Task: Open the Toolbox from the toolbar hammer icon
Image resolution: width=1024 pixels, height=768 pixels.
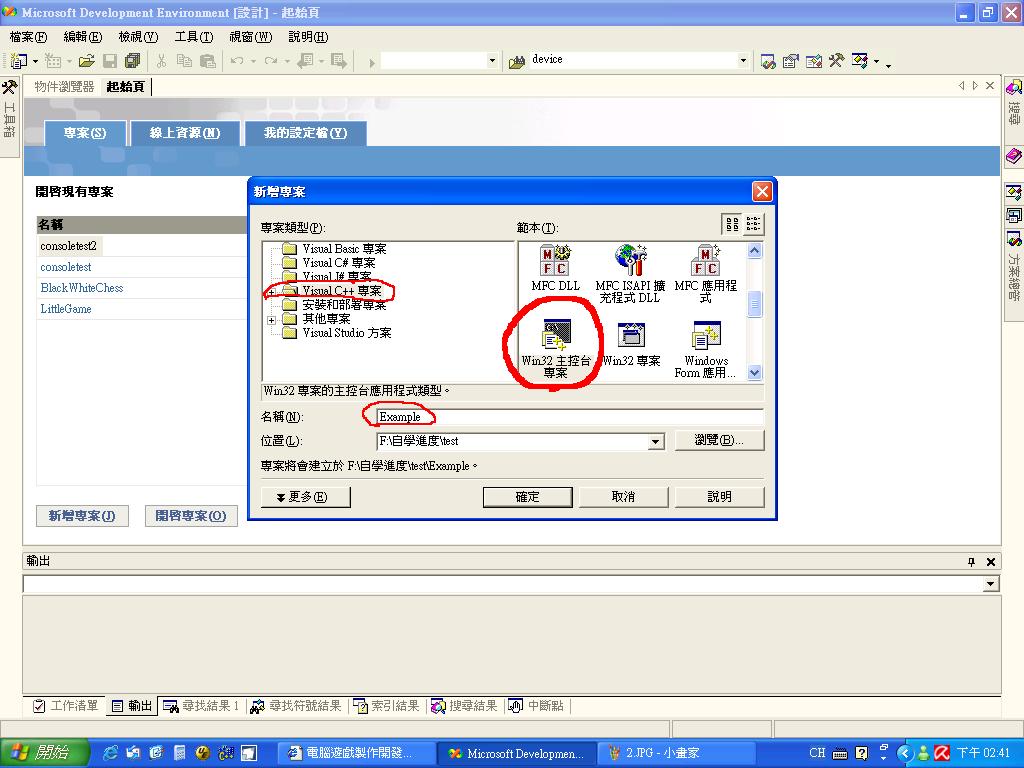Action: (x=837, y=61)
